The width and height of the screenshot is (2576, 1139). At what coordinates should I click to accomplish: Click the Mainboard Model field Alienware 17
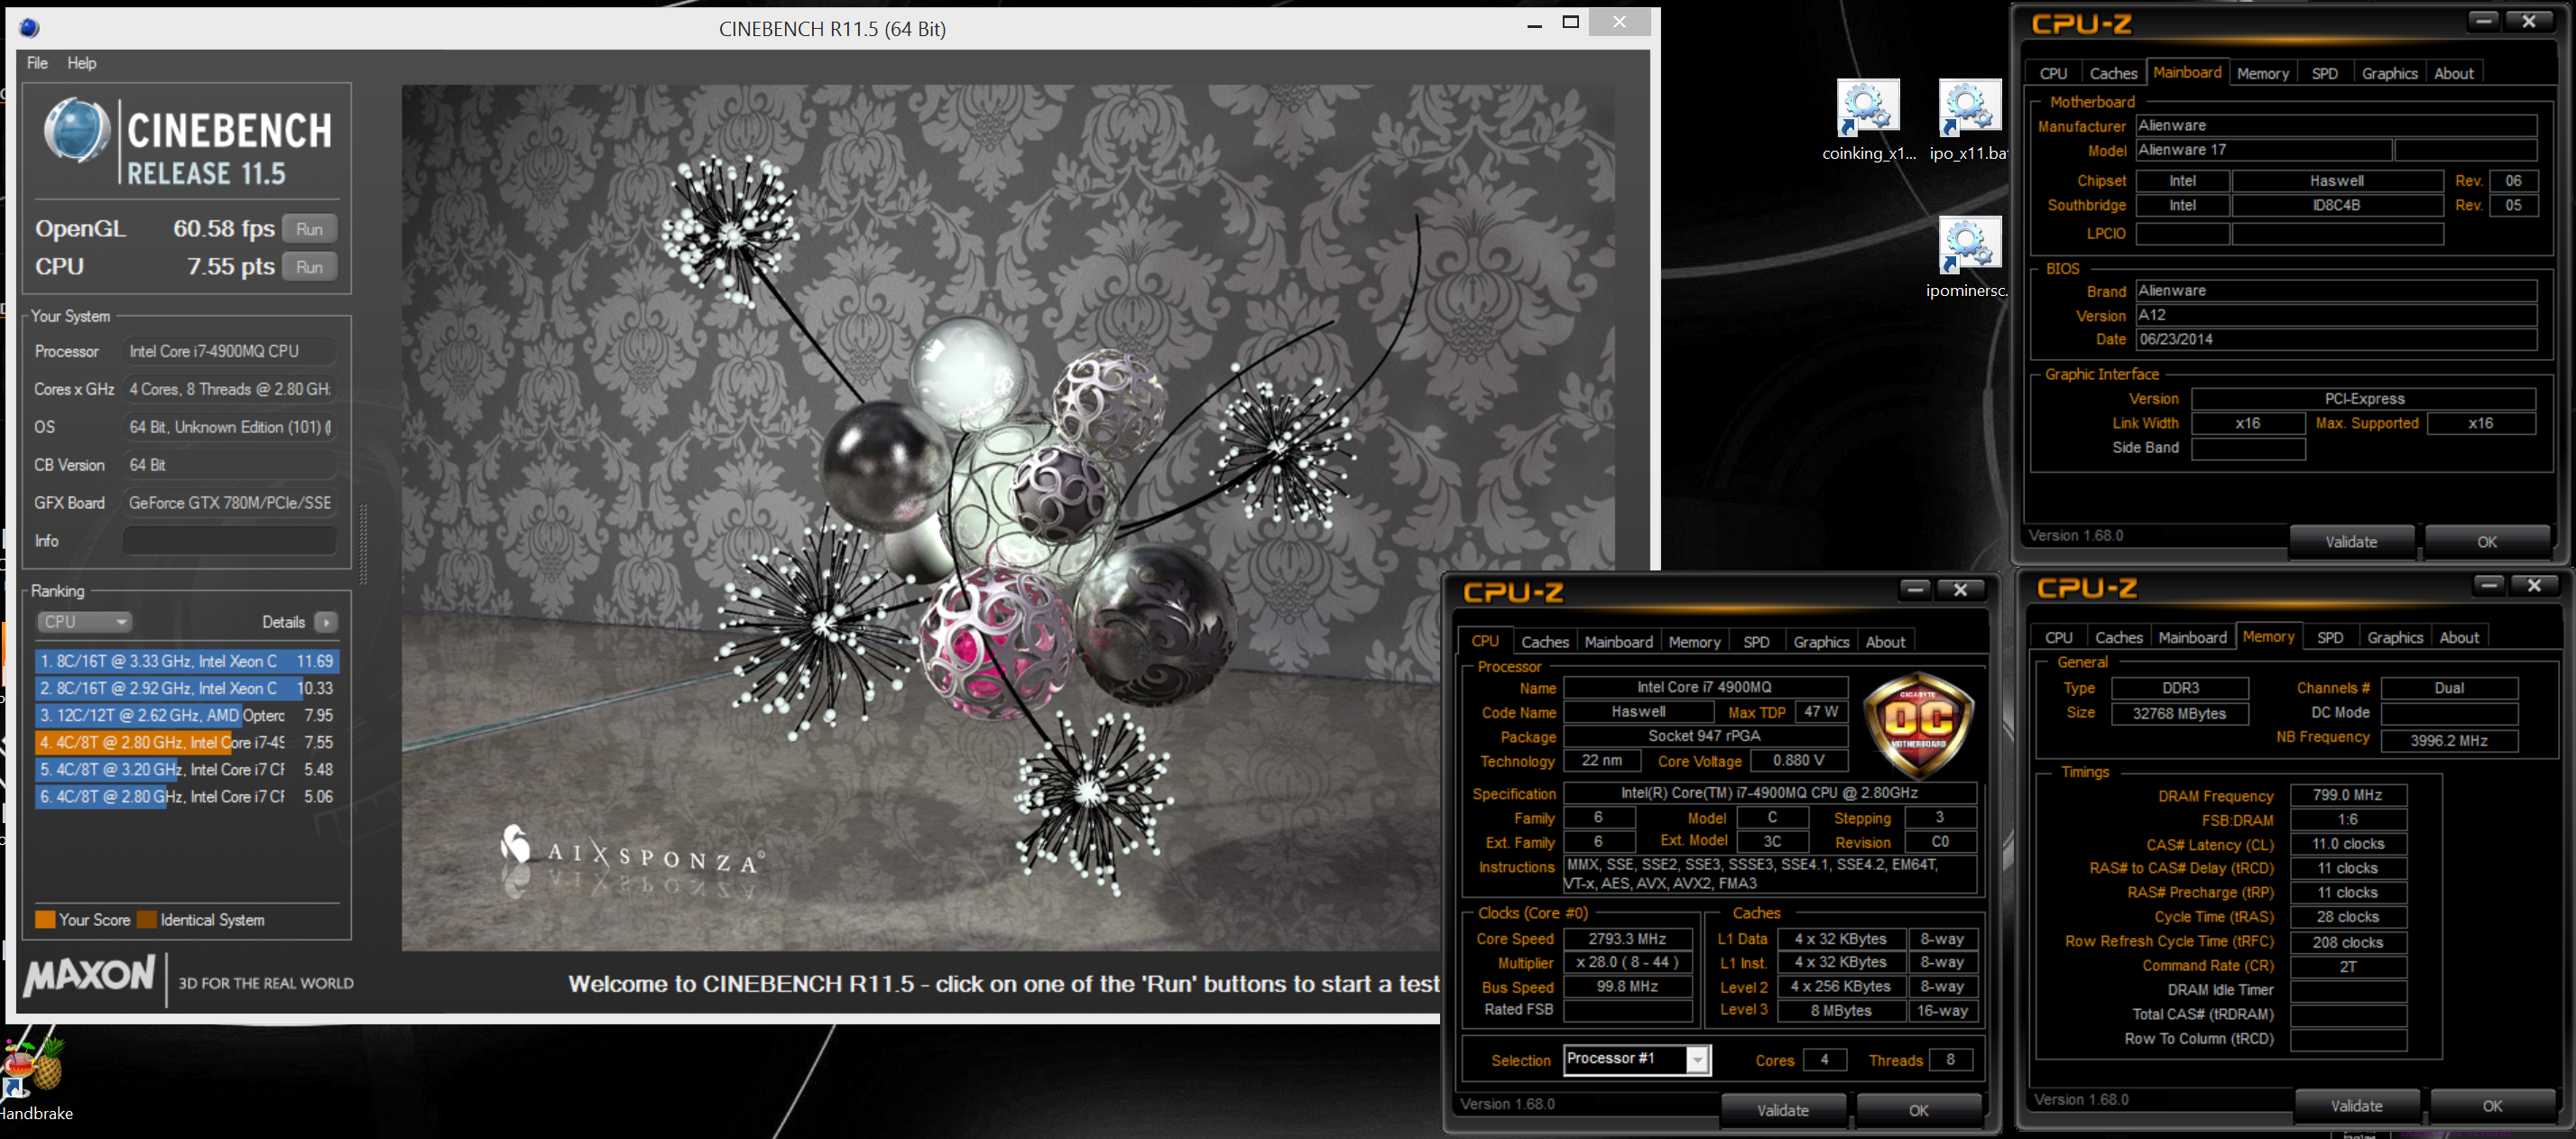click(2264, 150)
